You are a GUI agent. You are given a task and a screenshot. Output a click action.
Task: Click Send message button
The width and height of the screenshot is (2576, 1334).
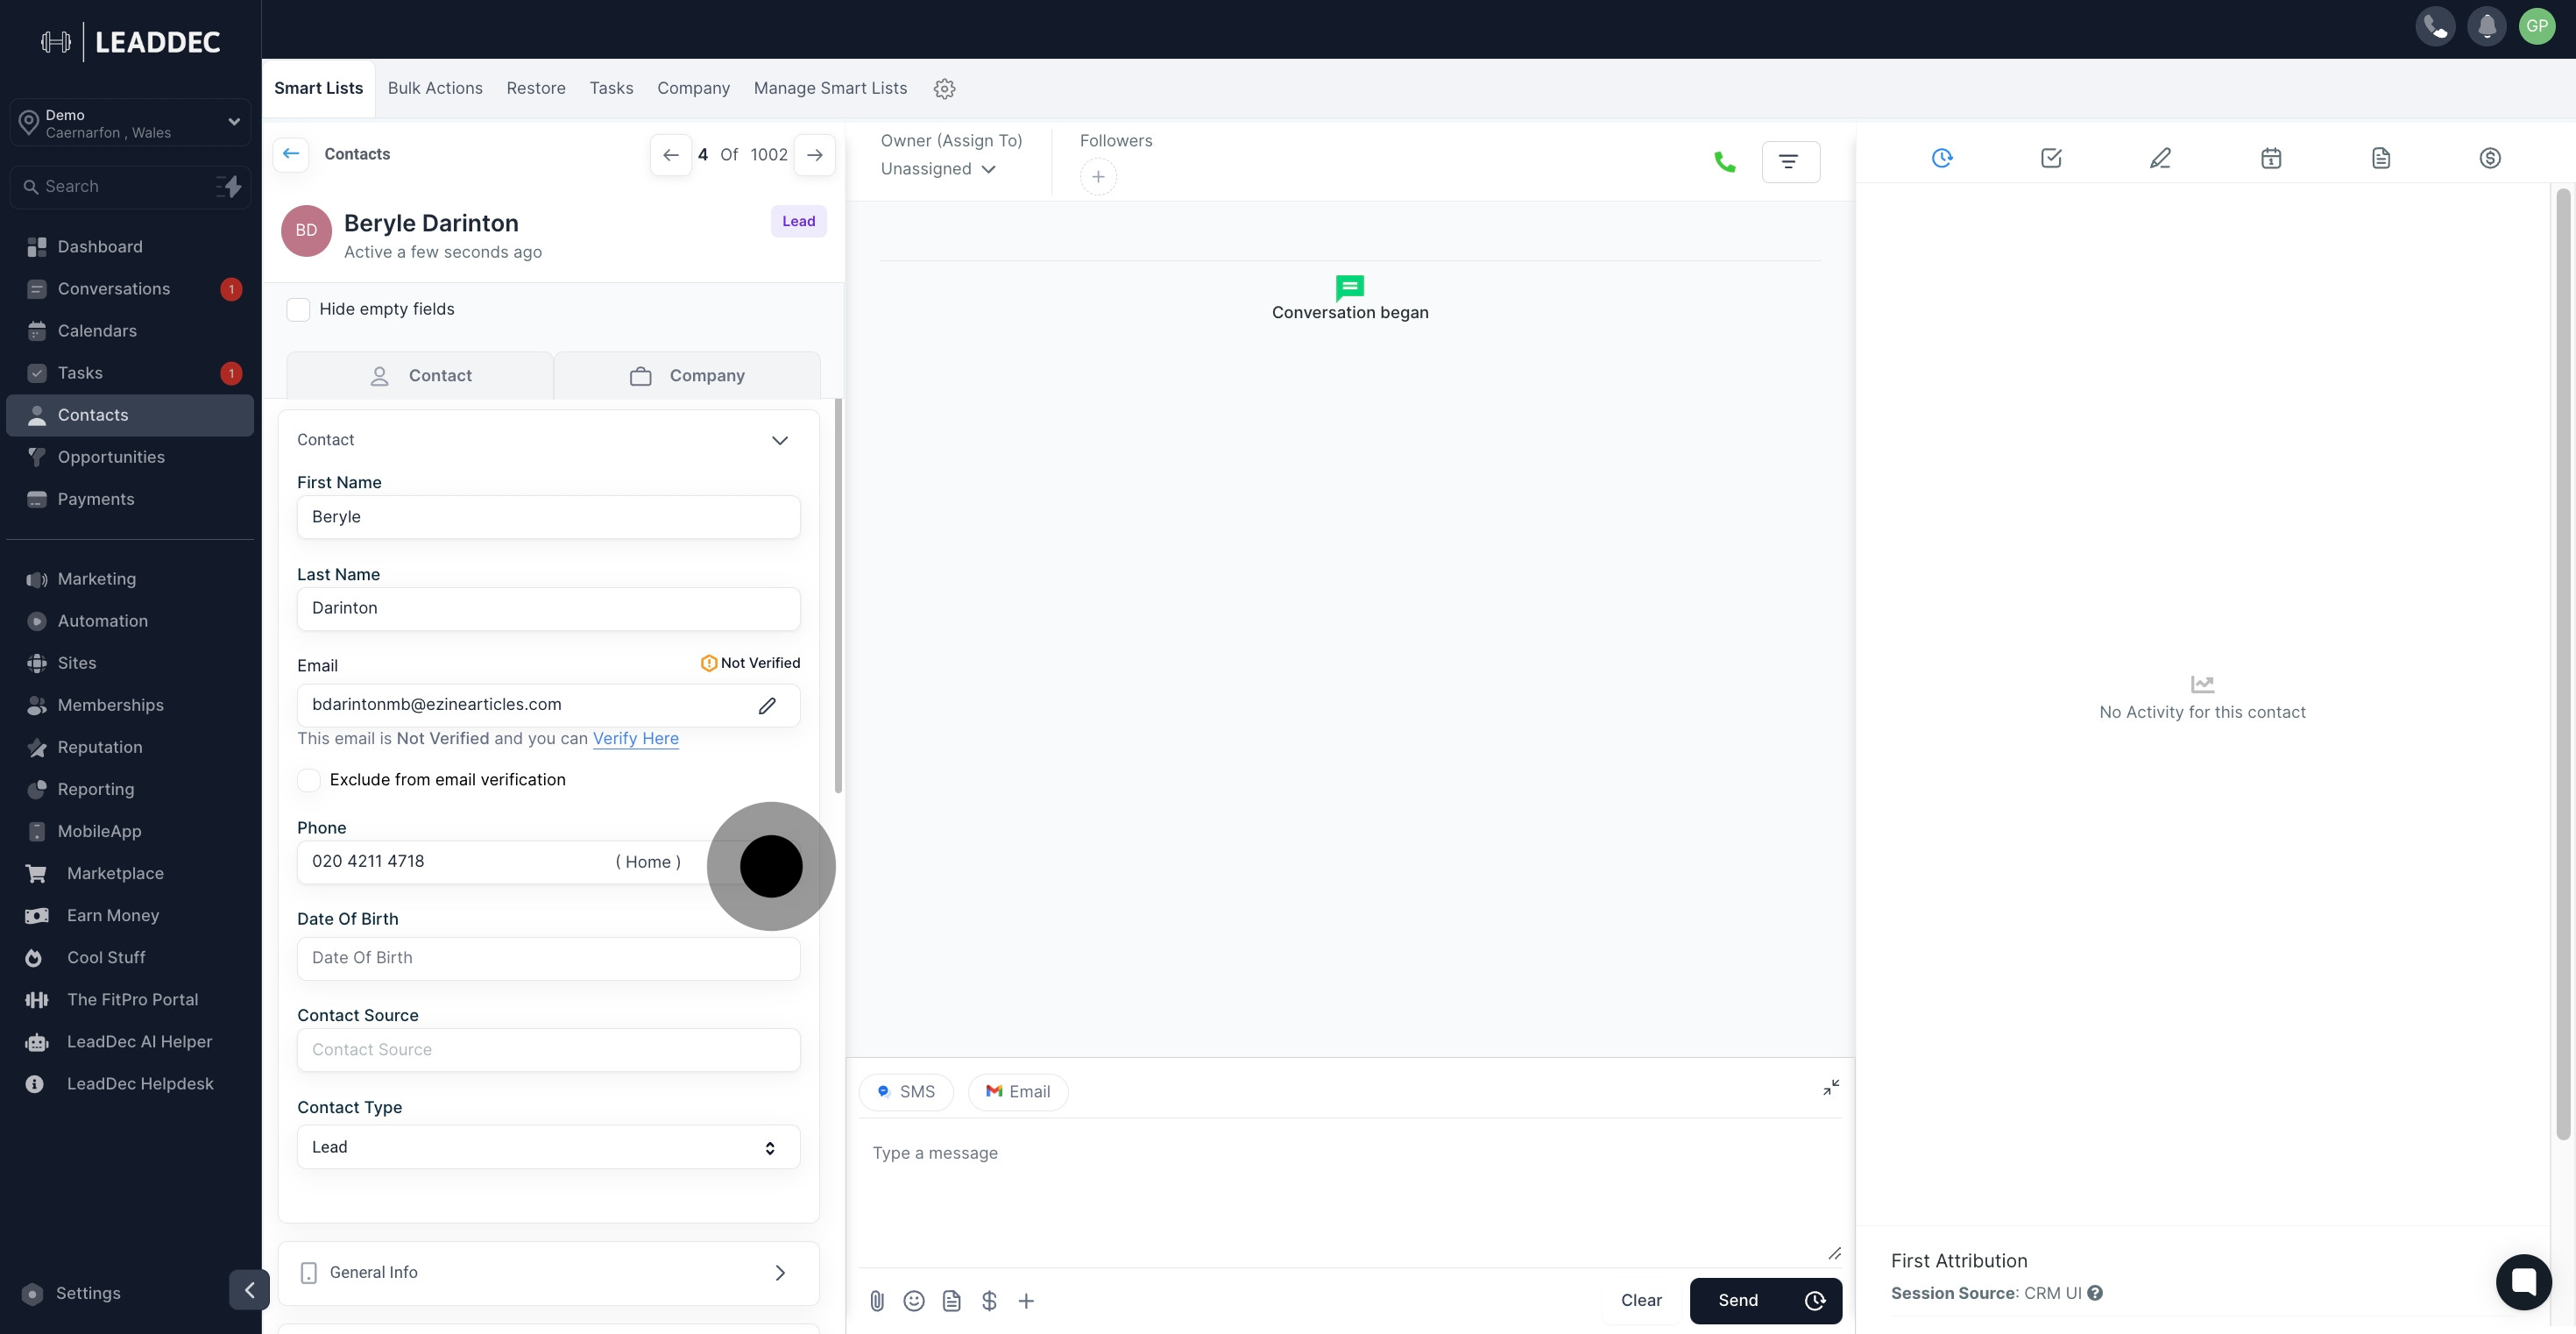point(1738,1301)
